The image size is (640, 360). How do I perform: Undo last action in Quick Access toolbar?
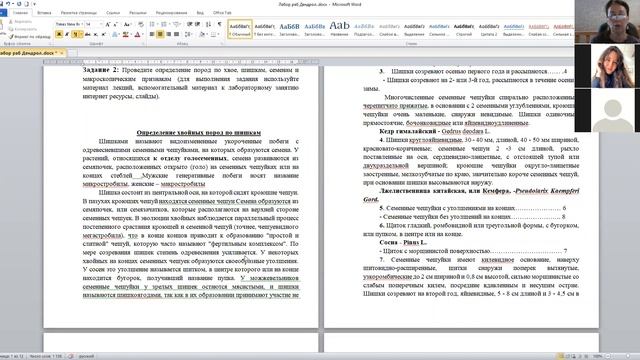point(8,4)
